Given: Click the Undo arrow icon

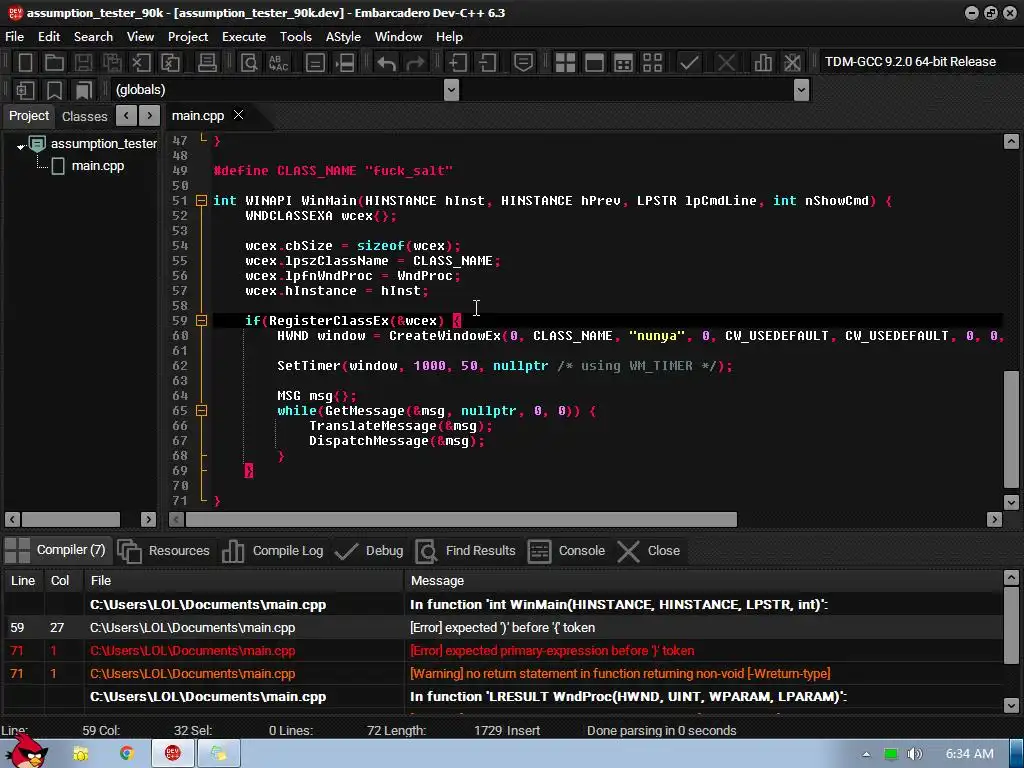Looking at the screenshot, I should coord(386,63).
